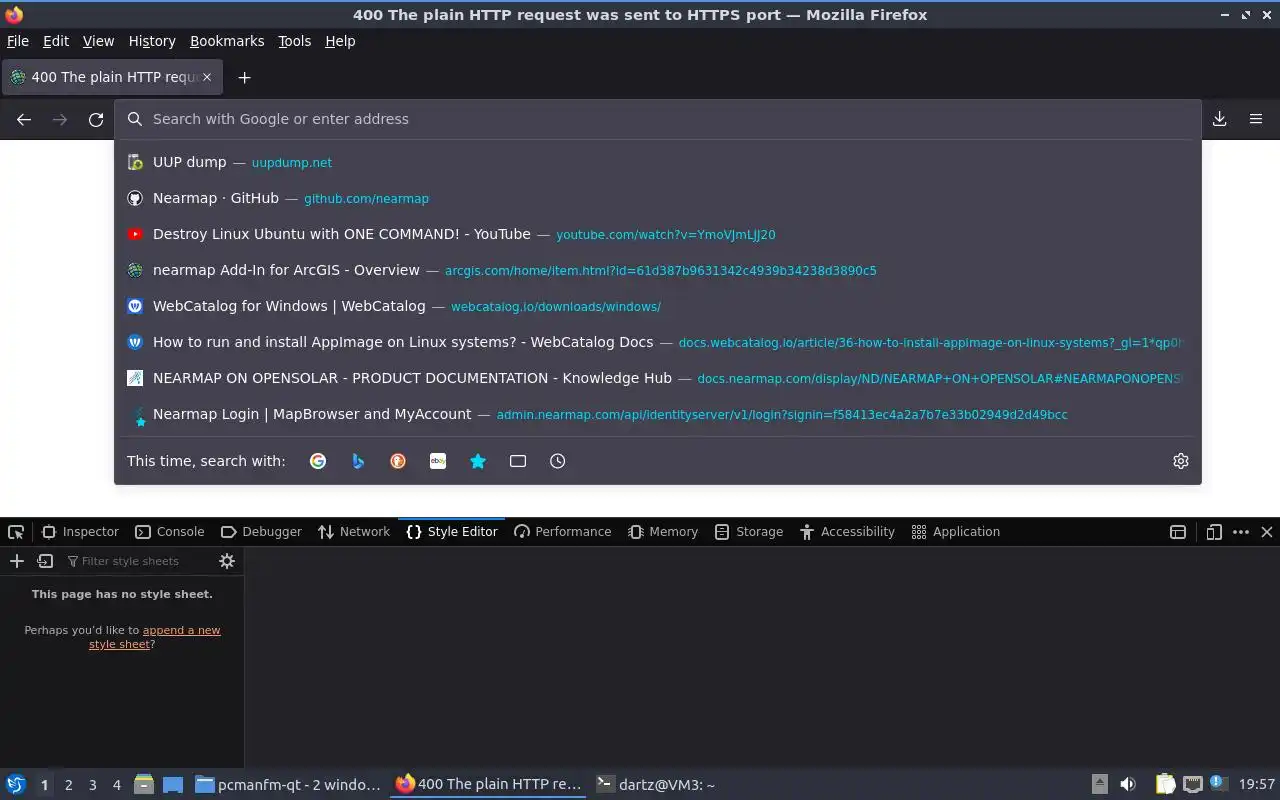This screenshot has height=800, width=1280.
Task: Import an existing style sheet icon
Action: pyautogui.click(x=45, y=561)
